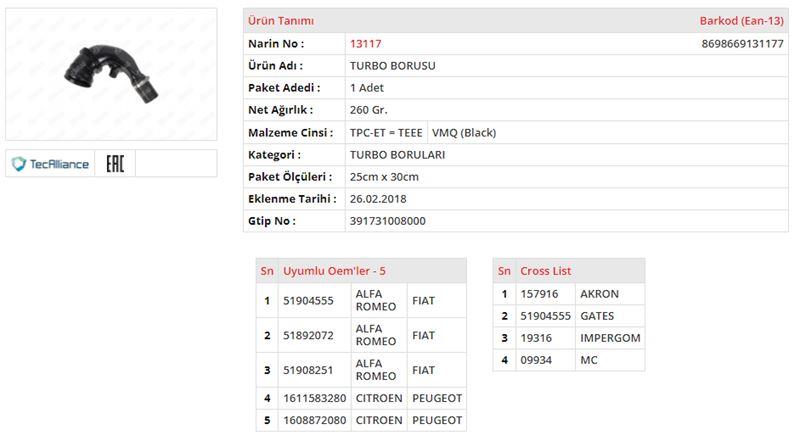This screenshot has height=441, width=800.
Task: Click FIAT in the 51908251 row
Action: click(x=423, y=370)
